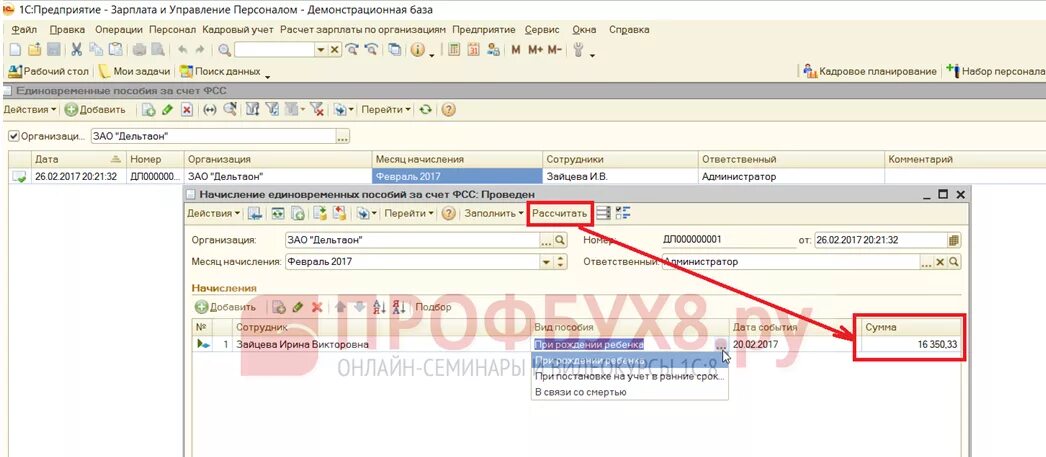1046x457 pixels.
Task: Click the Paste clipboard icon
Action: pyautogui.click(x=115, y=50)
